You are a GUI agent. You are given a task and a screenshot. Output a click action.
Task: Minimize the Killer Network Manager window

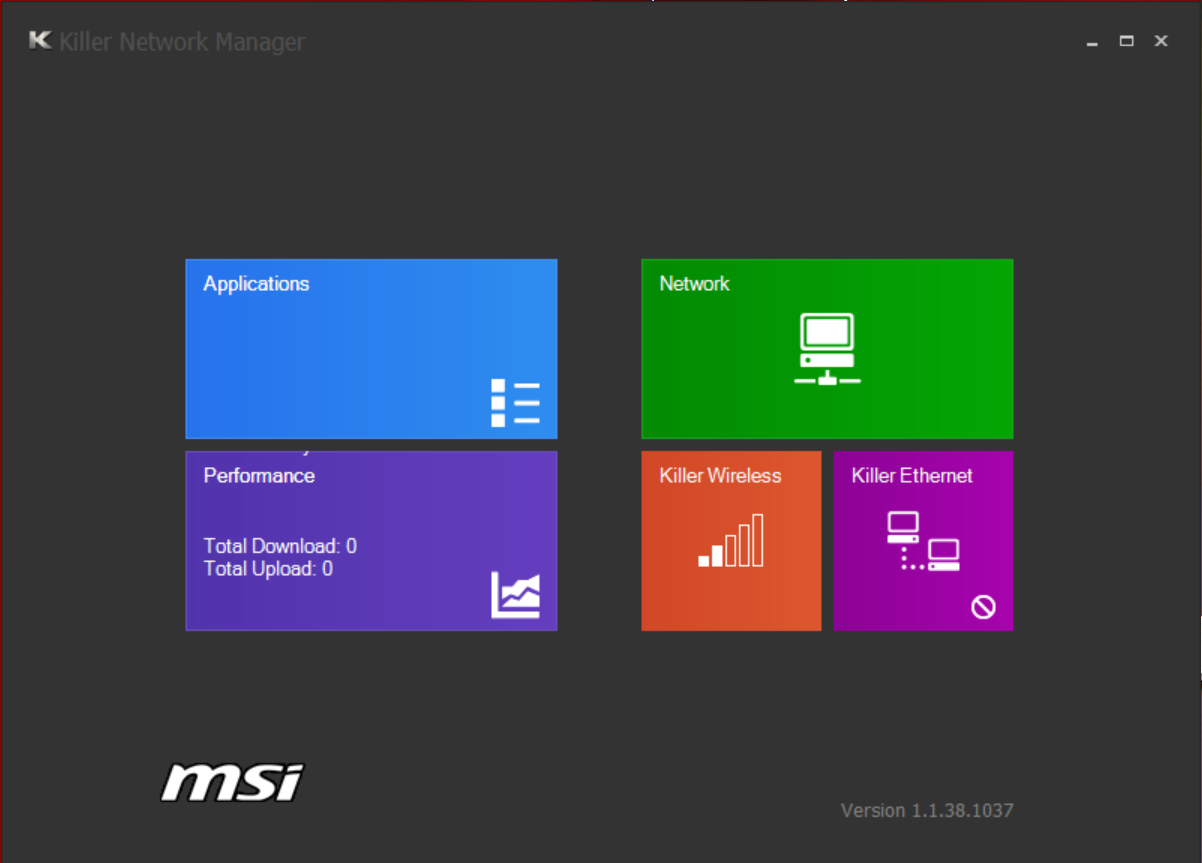[1092, 42]
